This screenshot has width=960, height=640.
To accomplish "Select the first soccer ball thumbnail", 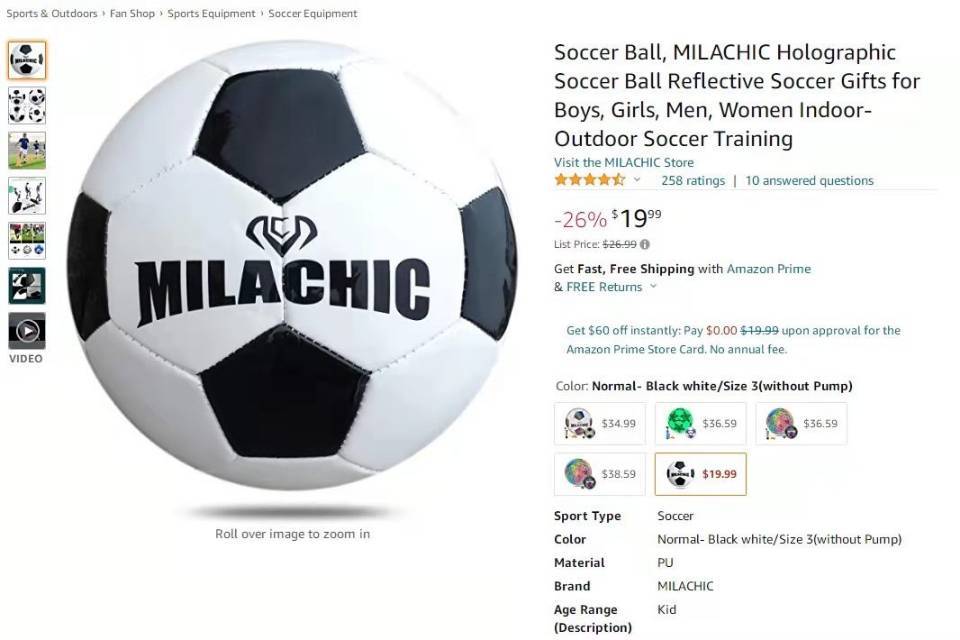I will point(26,60).
